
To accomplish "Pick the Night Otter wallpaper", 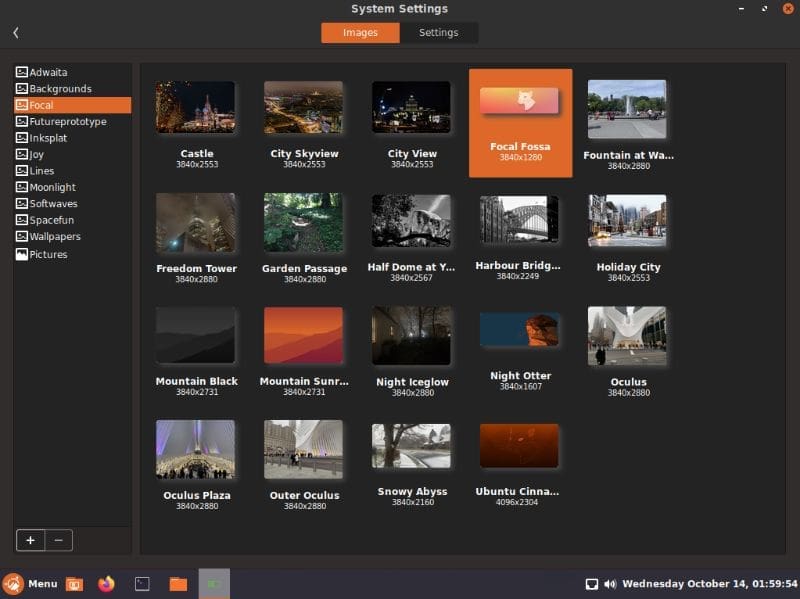I will (x=519, y=330).
